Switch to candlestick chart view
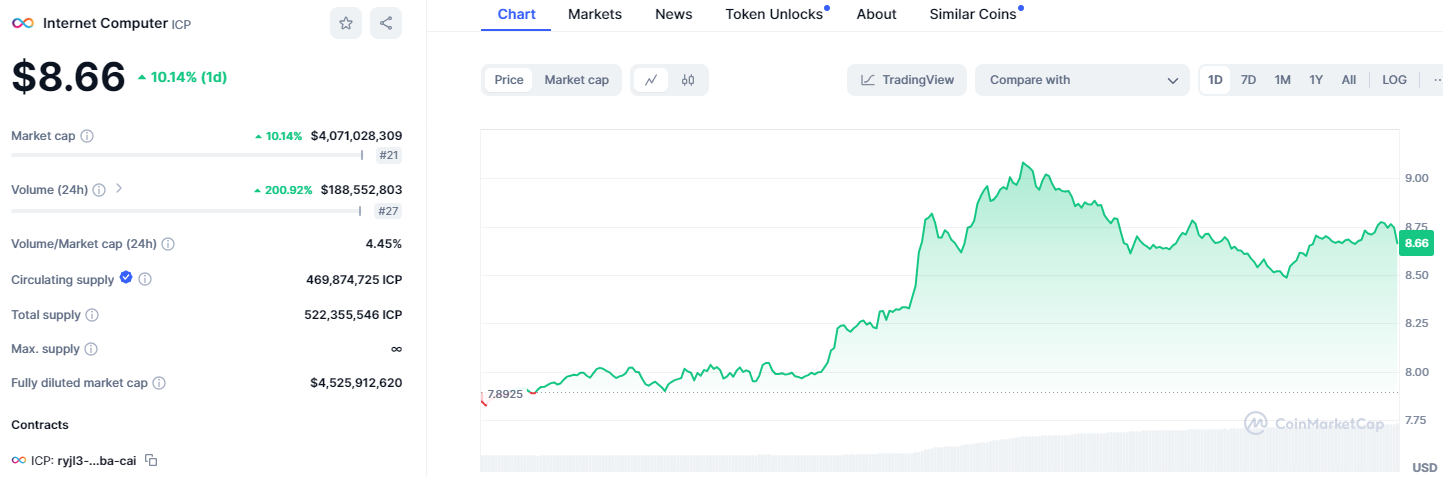Image resolution: width=1443 pixels, height=477 pixels. coord(688,80)
